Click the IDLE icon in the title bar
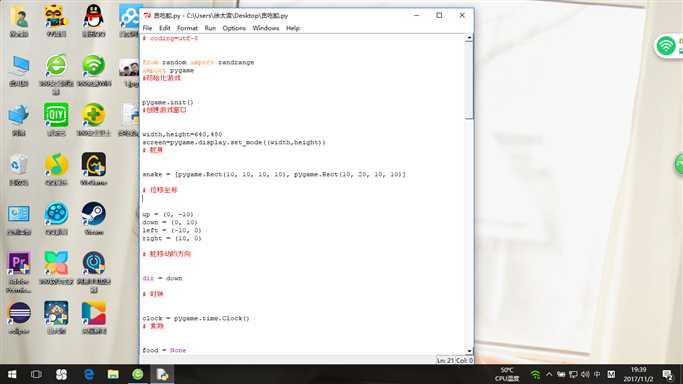 click(147, 15)
